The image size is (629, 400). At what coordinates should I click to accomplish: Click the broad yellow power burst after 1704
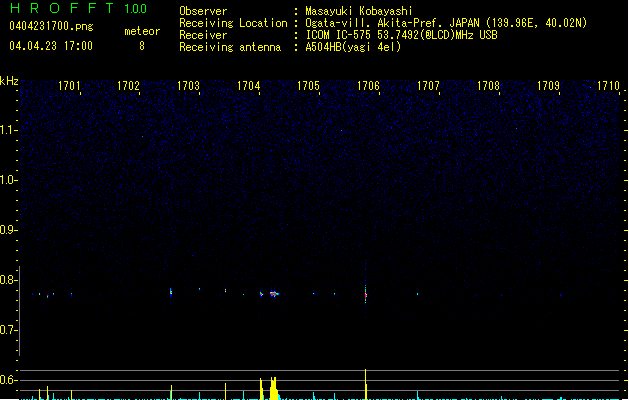pyautogui.click(x=274, y=388)
